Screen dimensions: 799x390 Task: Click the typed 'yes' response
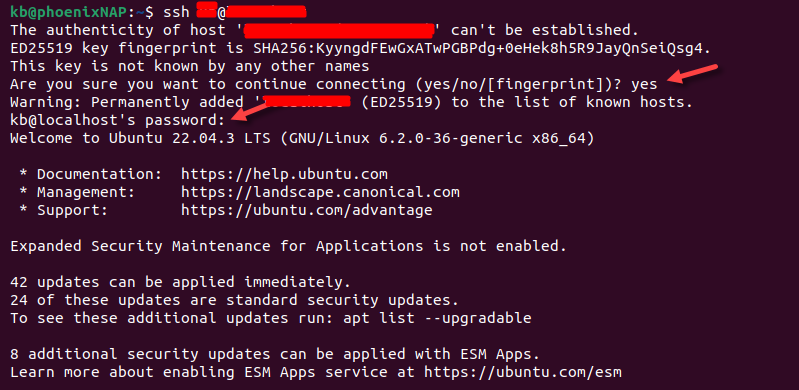[x=644, y=84]
